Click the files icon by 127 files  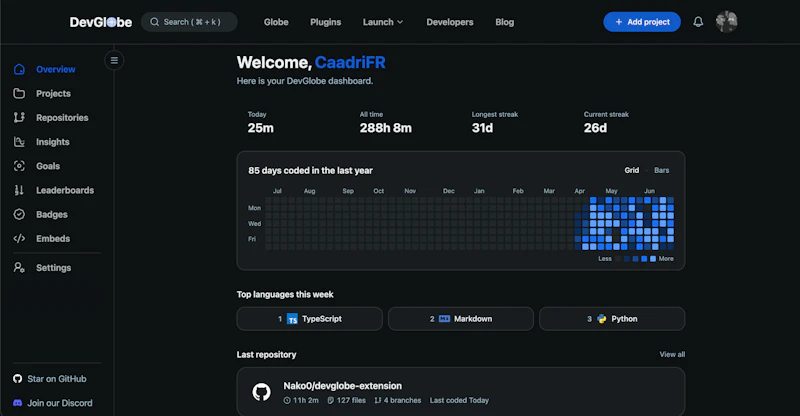coord(330,400)
